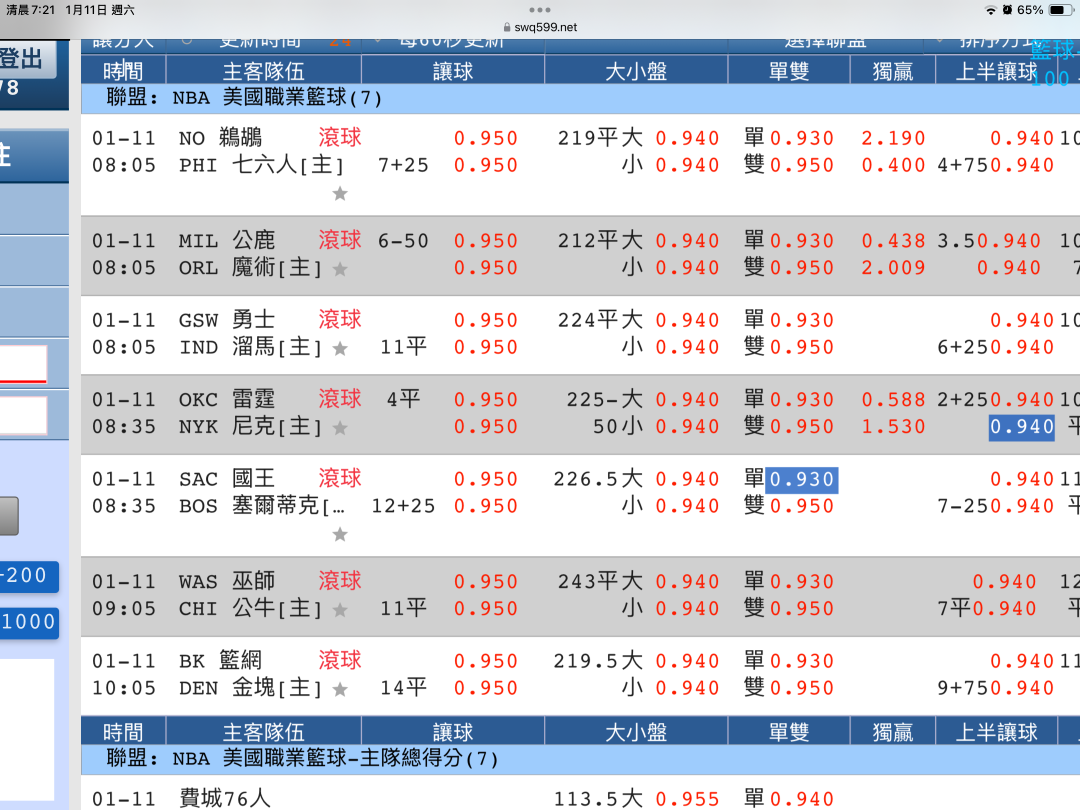Open 滾球 live betting for GSW 勇士
This screenshot has width=1080, height=810.
tap(340, 320)
